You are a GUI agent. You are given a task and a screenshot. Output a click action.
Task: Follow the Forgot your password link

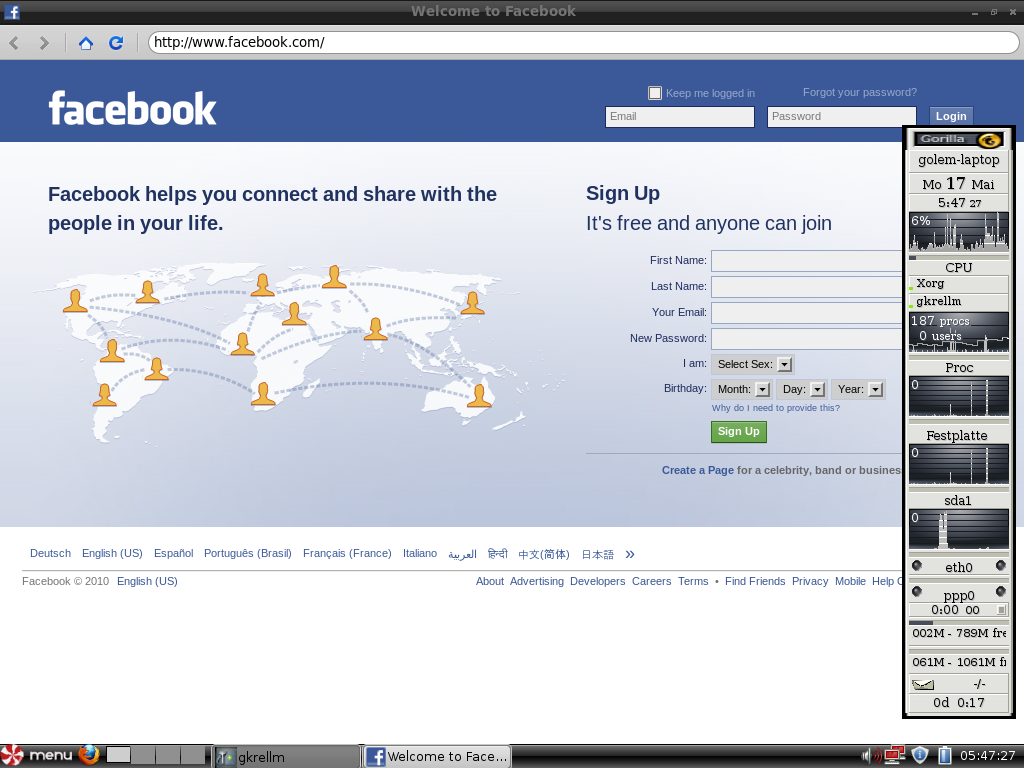859,92
